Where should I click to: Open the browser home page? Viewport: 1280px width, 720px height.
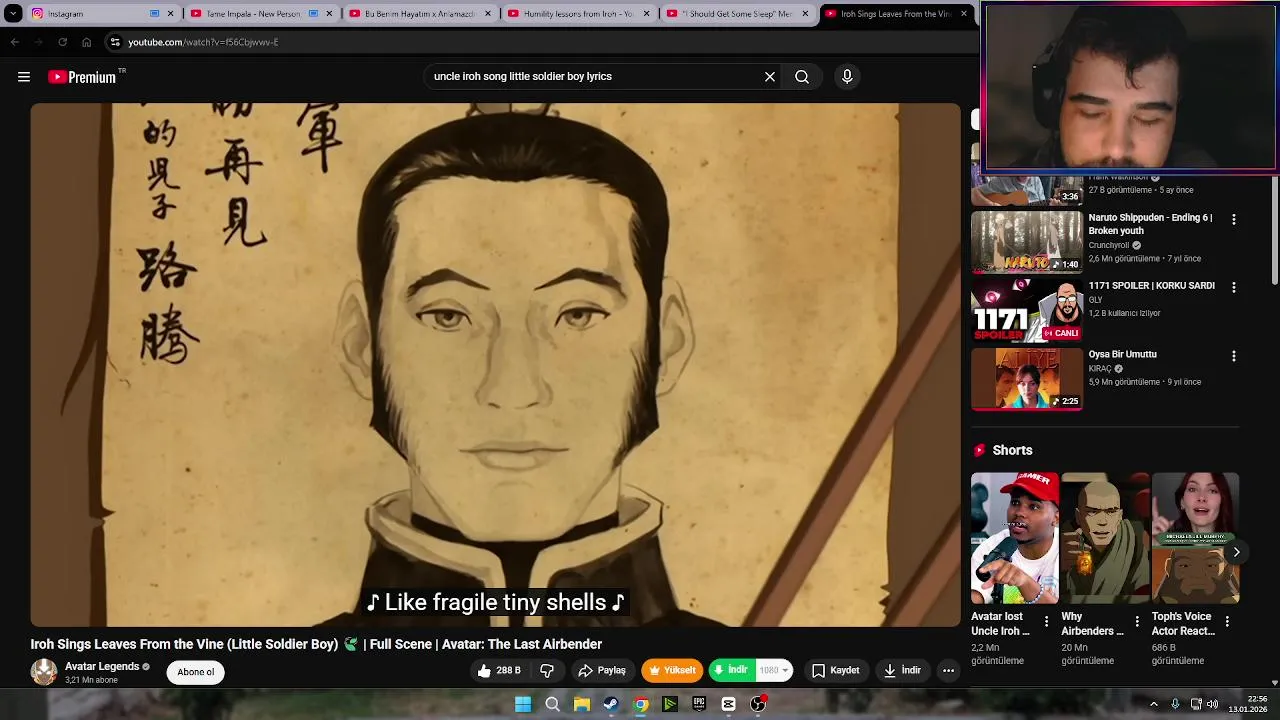coord(86,42)
